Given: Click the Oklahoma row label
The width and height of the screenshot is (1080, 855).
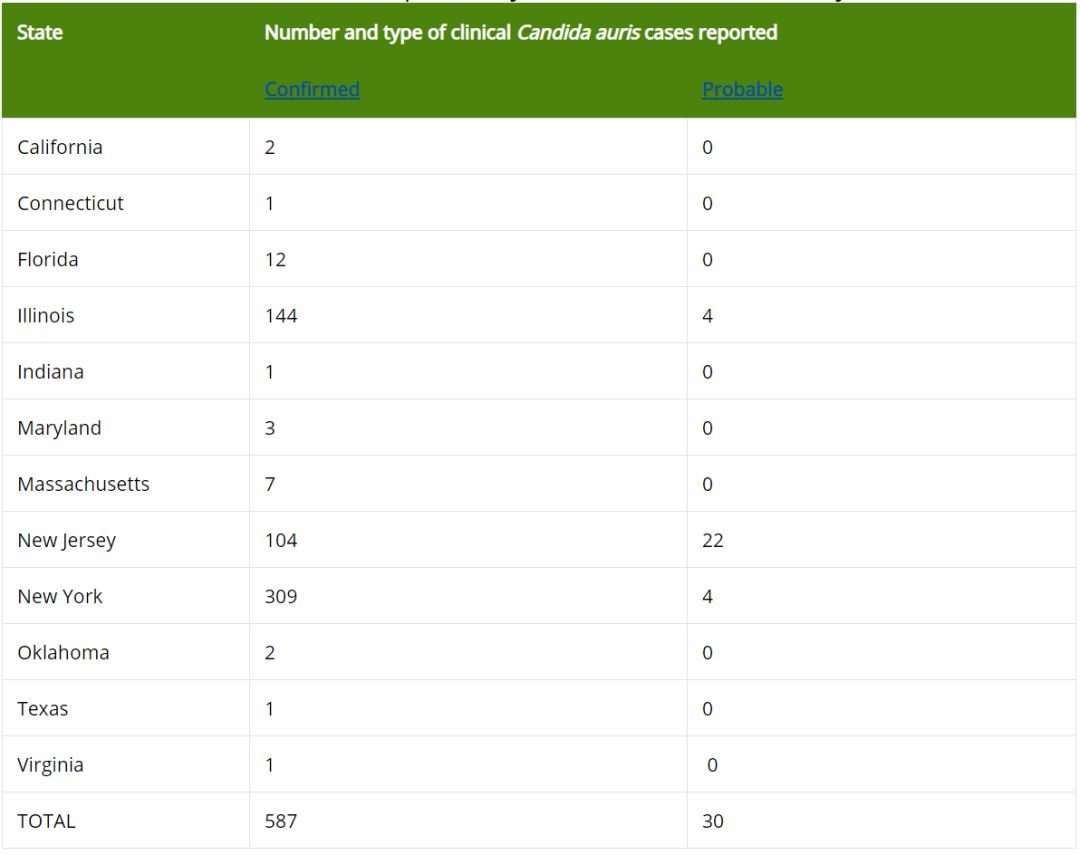Looking at the screenshot, I should (x=63, y=653).
